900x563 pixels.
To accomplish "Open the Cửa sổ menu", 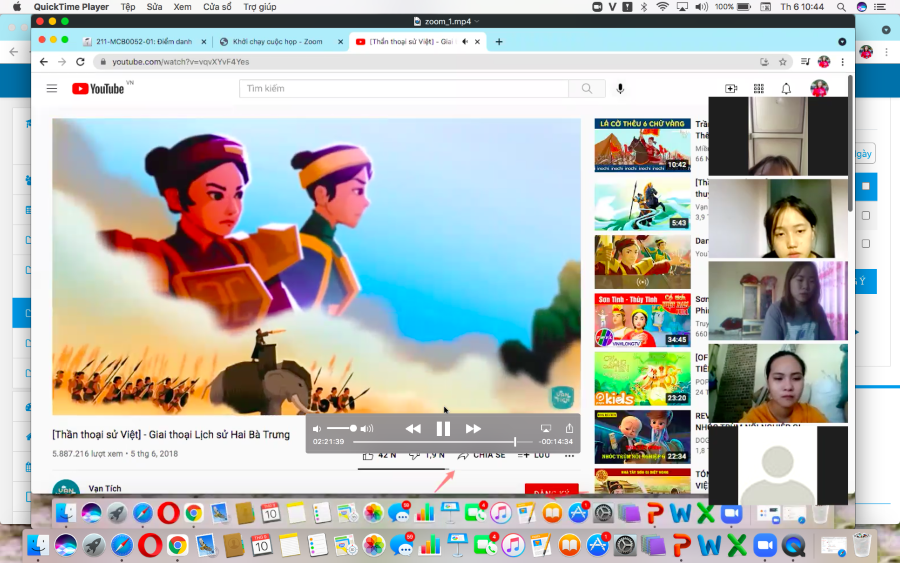I will 218,7.
